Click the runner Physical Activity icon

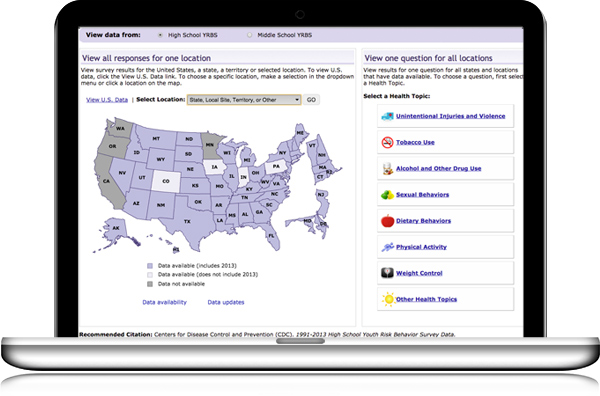tap(387, 247)
